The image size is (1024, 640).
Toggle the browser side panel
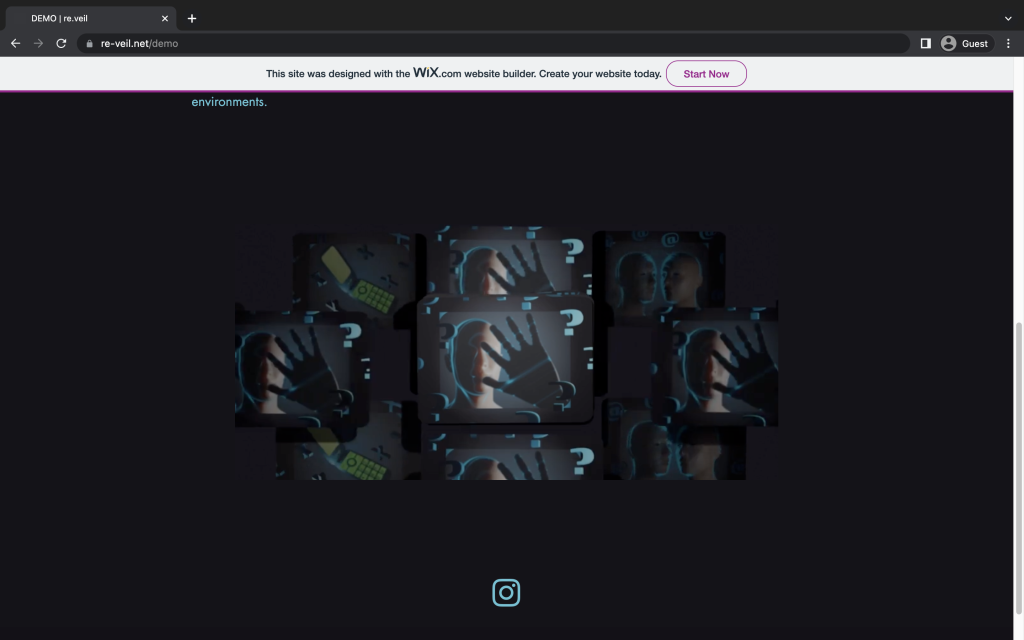[925, 44]
